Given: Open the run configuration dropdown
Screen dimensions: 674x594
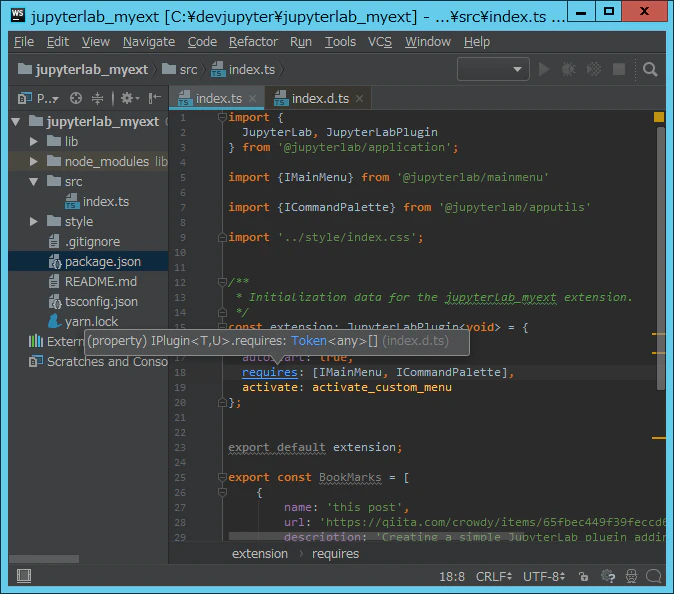Looking at the screenshot, I should pyautogui.click(x=493, y=69).
